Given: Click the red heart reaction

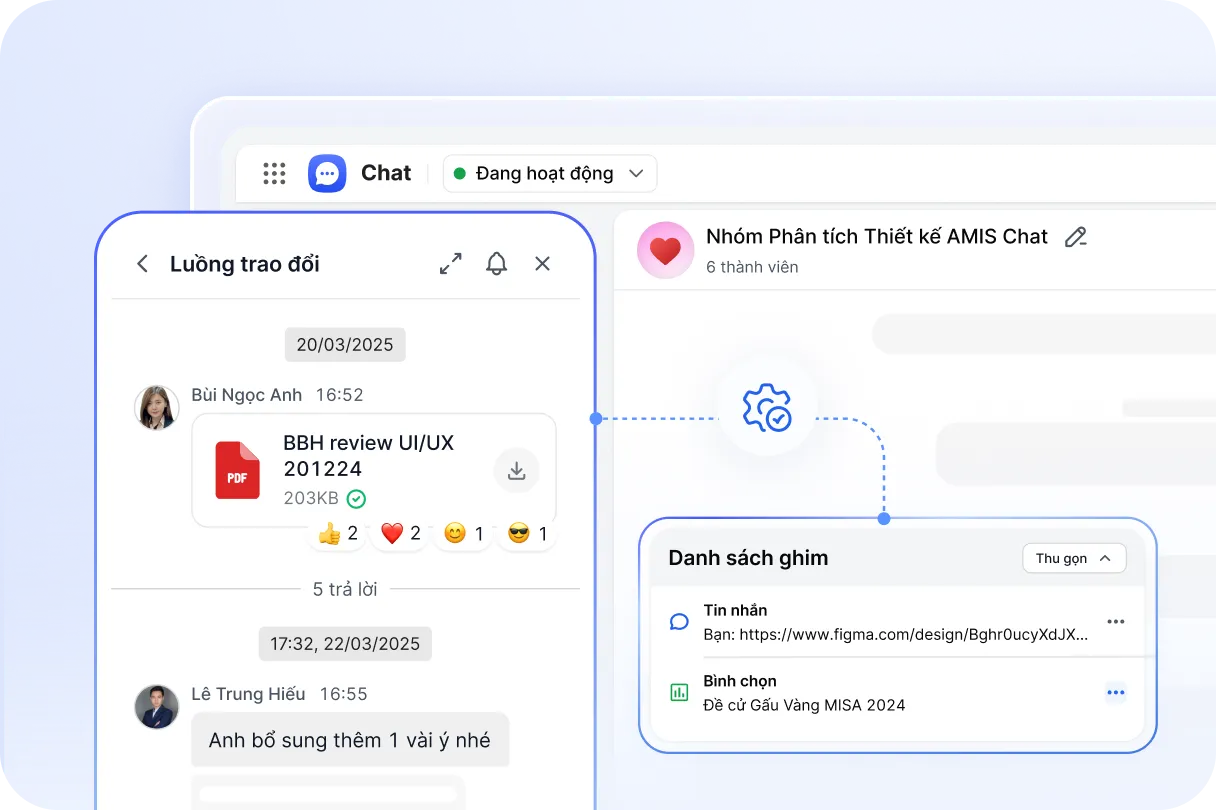Looking at the screenshot, I should pos(400,534).
